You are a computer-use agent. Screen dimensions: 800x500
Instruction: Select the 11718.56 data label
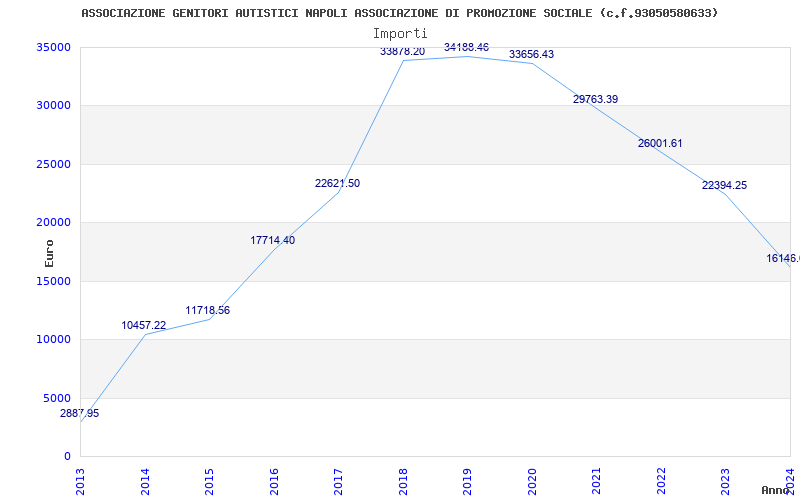coord(208,311)
